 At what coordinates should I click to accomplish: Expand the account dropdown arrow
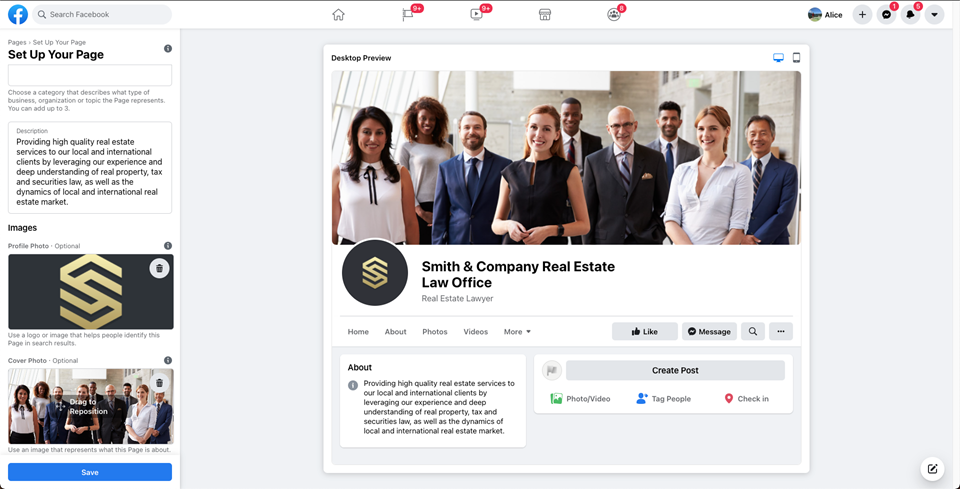[x=934, y=15]
